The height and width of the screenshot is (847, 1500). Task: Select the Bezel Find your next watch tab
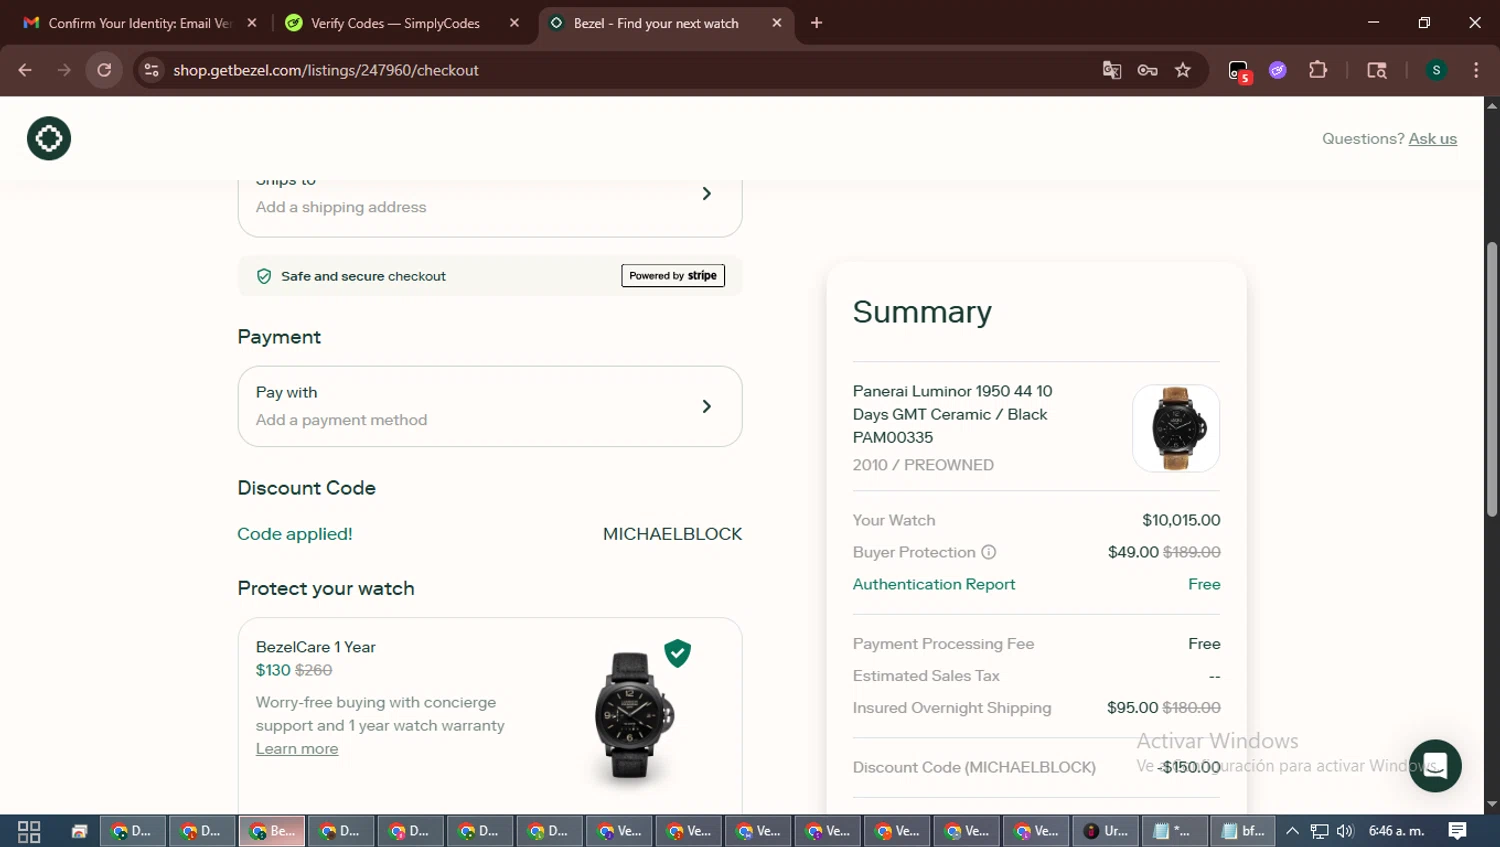coord(656,23)
